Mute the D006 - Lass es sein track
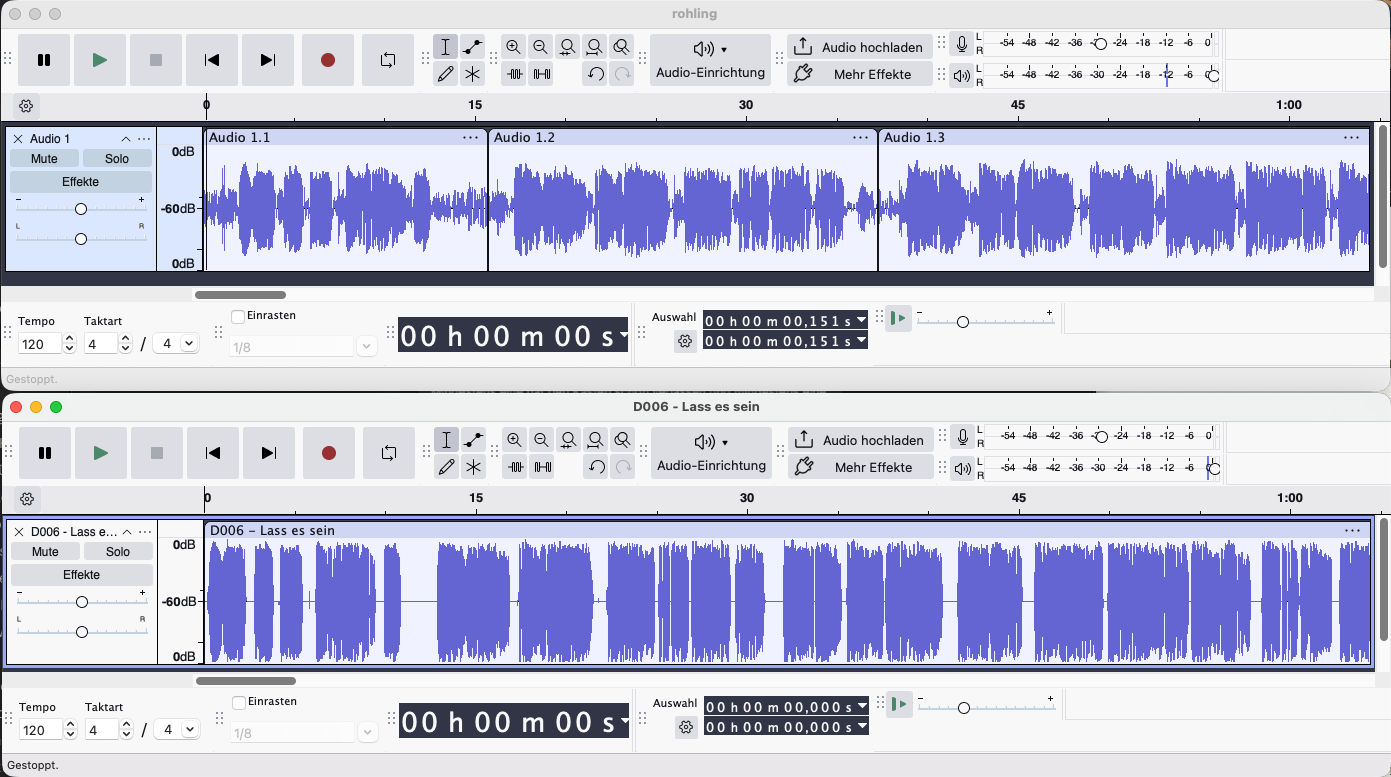Viewport: 1391px width, 777px height. [x=45, y=552]
